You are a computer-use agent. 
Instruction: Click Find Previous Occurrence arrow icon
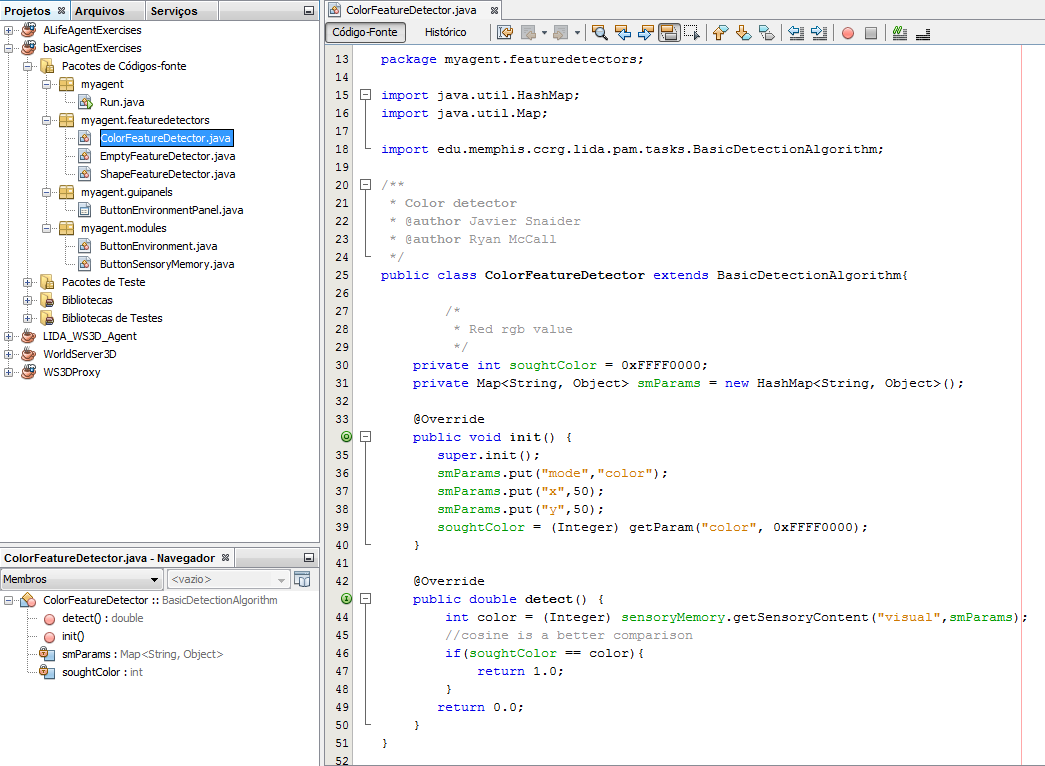click(623, 32)
